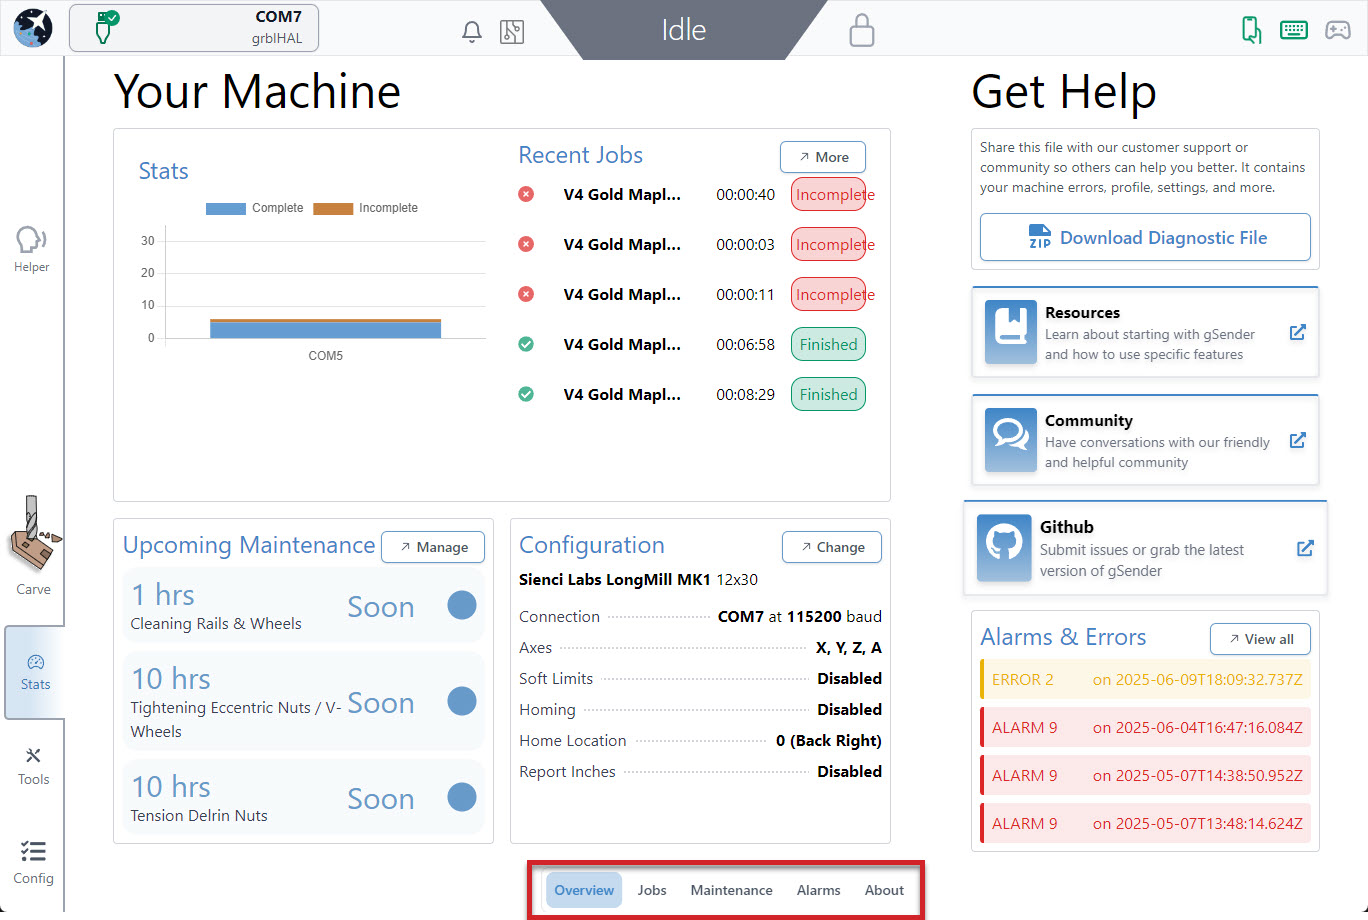This screenshot has width=1368, height=920.
Task: Click the Home Location value 0 (Back Right)
Action: tap(829, 740)
